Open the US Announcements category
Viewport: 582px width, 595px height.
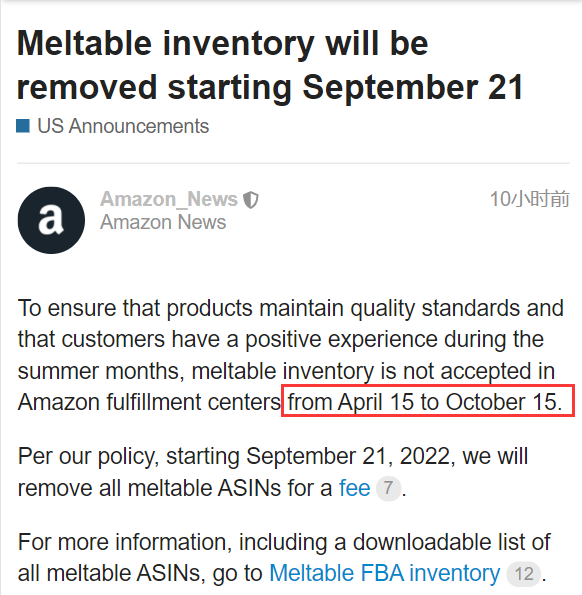pyautogui.click(x=123, y=126)
